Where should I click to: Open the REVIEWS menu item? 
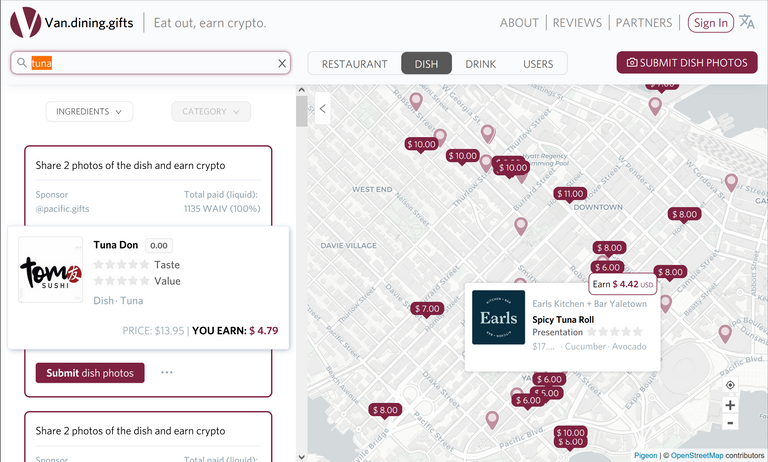point(577,23)
